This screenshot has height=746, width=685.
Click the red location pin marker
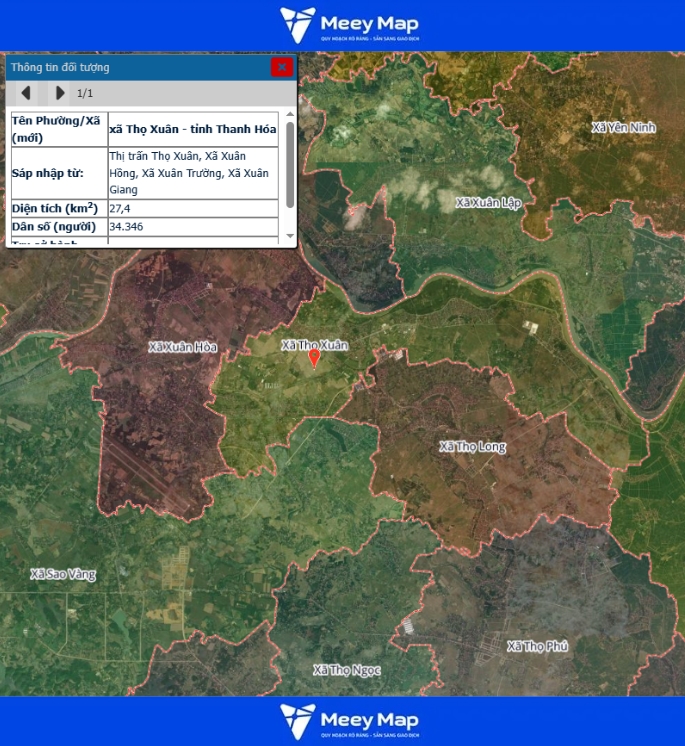tap(314, 357)
